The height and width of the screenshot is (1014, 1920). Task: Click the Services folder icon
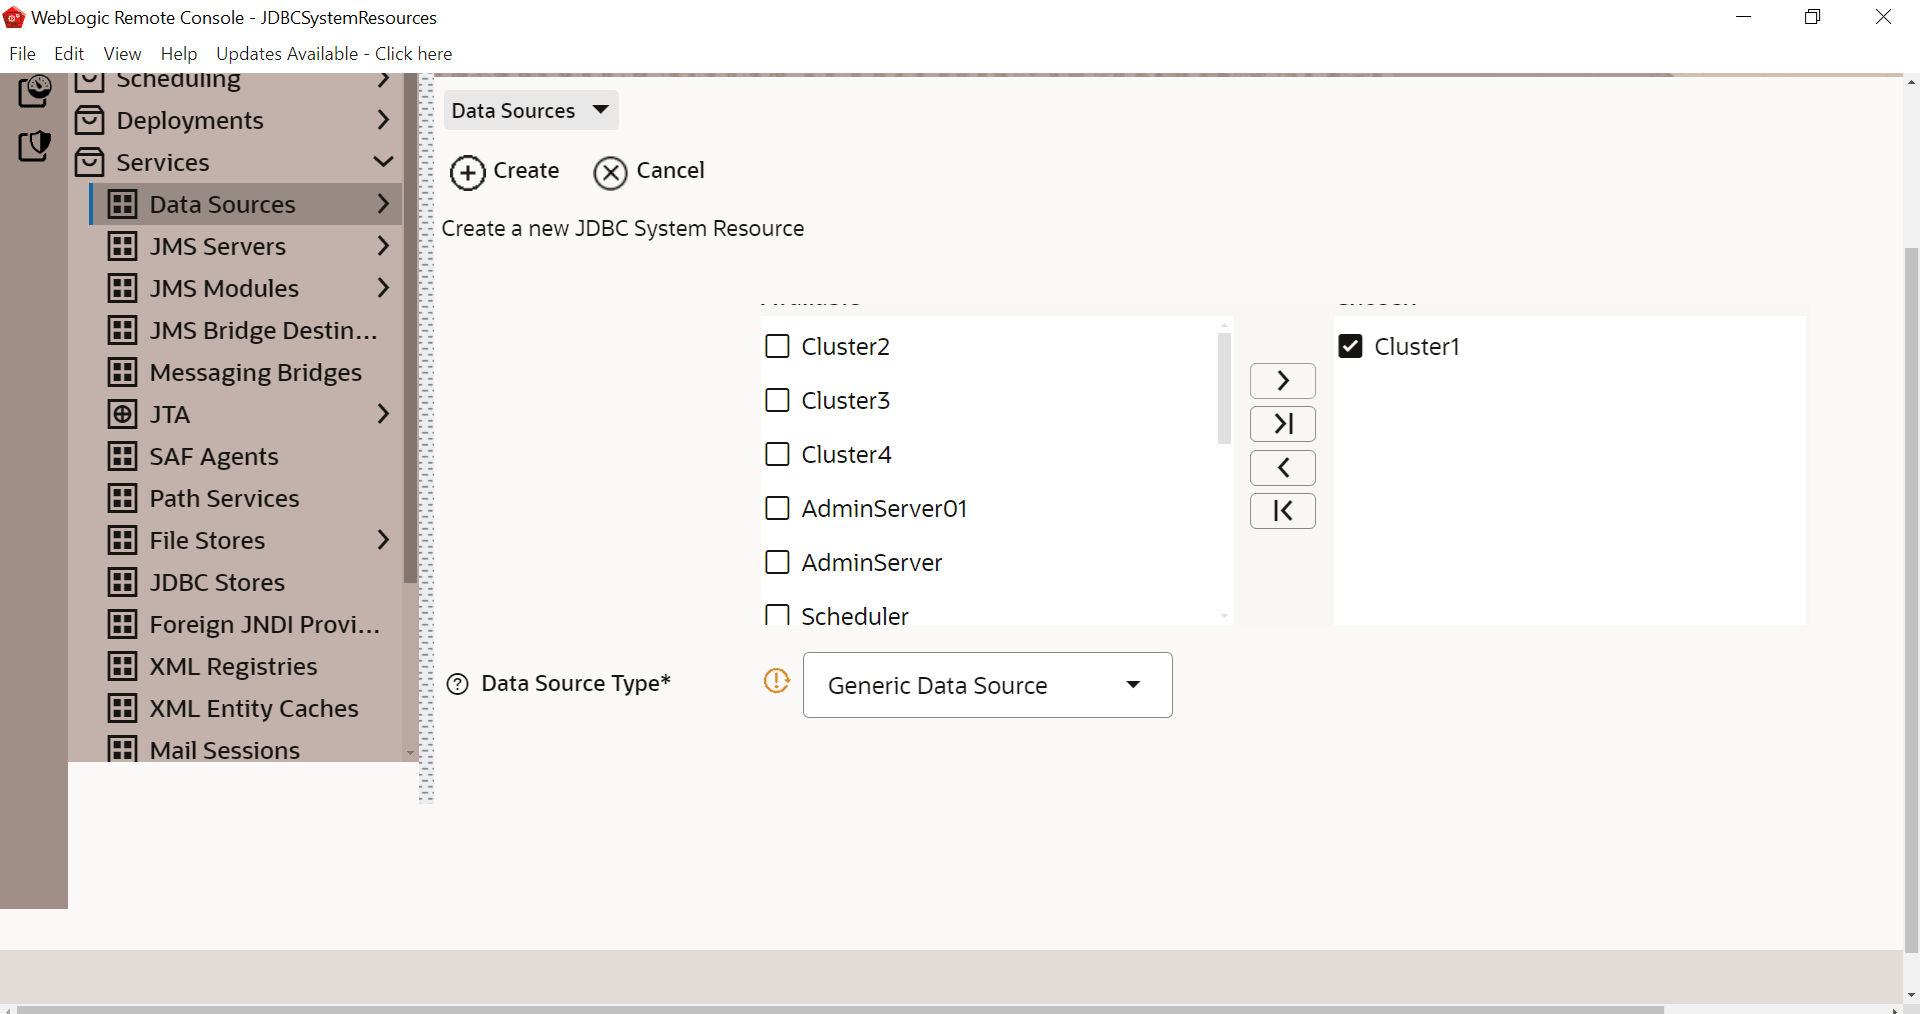point(90,162)
